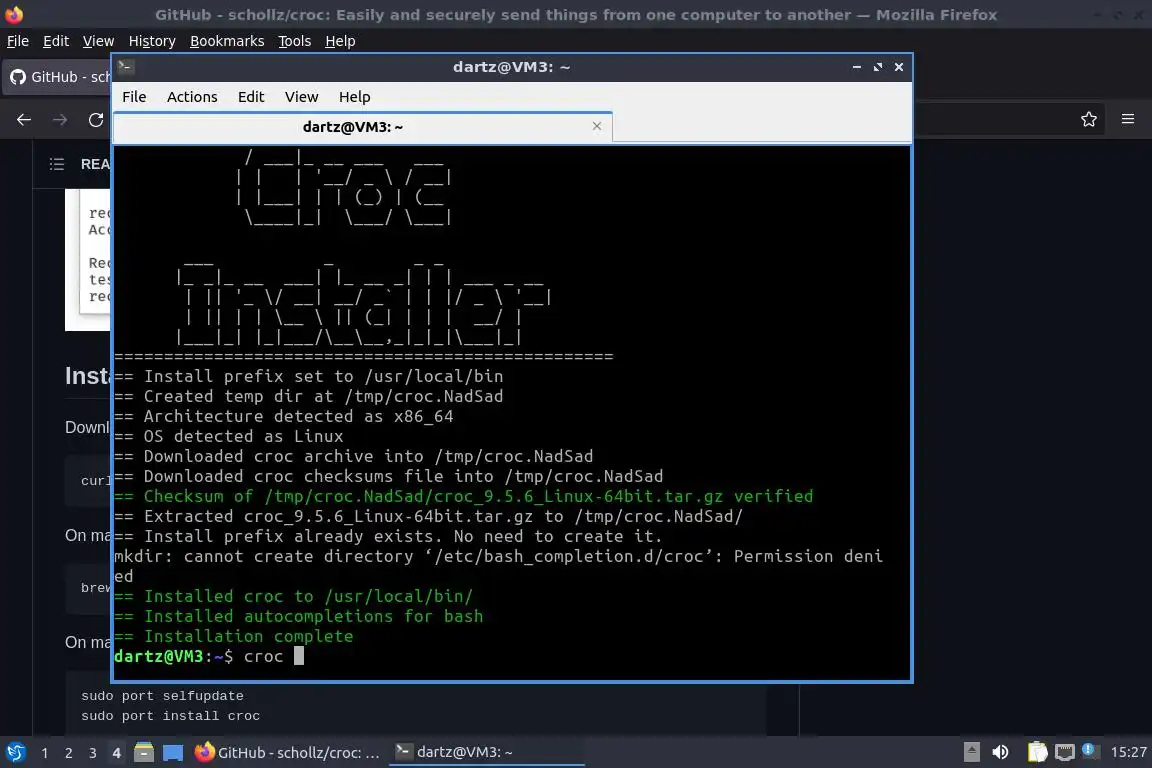This screenshot has width=1152, height=768.
Task: Open the terminal Help menu
Action: pyautogui.click(x=354, y=97)
